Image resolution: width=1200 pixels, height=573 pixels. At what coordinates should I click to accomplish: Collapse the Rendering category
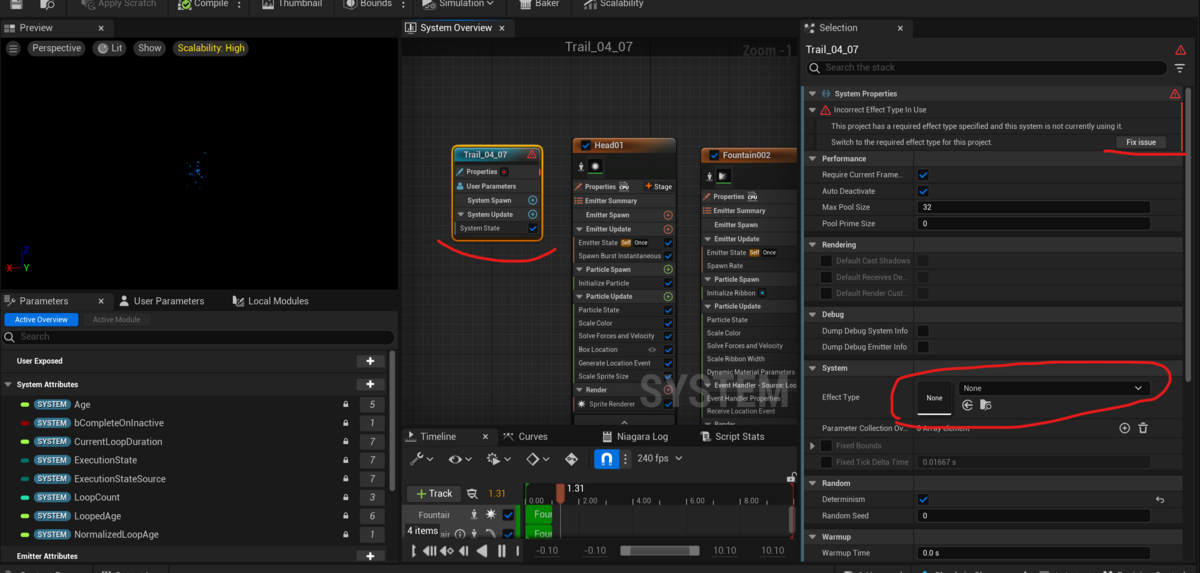coord(813,245)
